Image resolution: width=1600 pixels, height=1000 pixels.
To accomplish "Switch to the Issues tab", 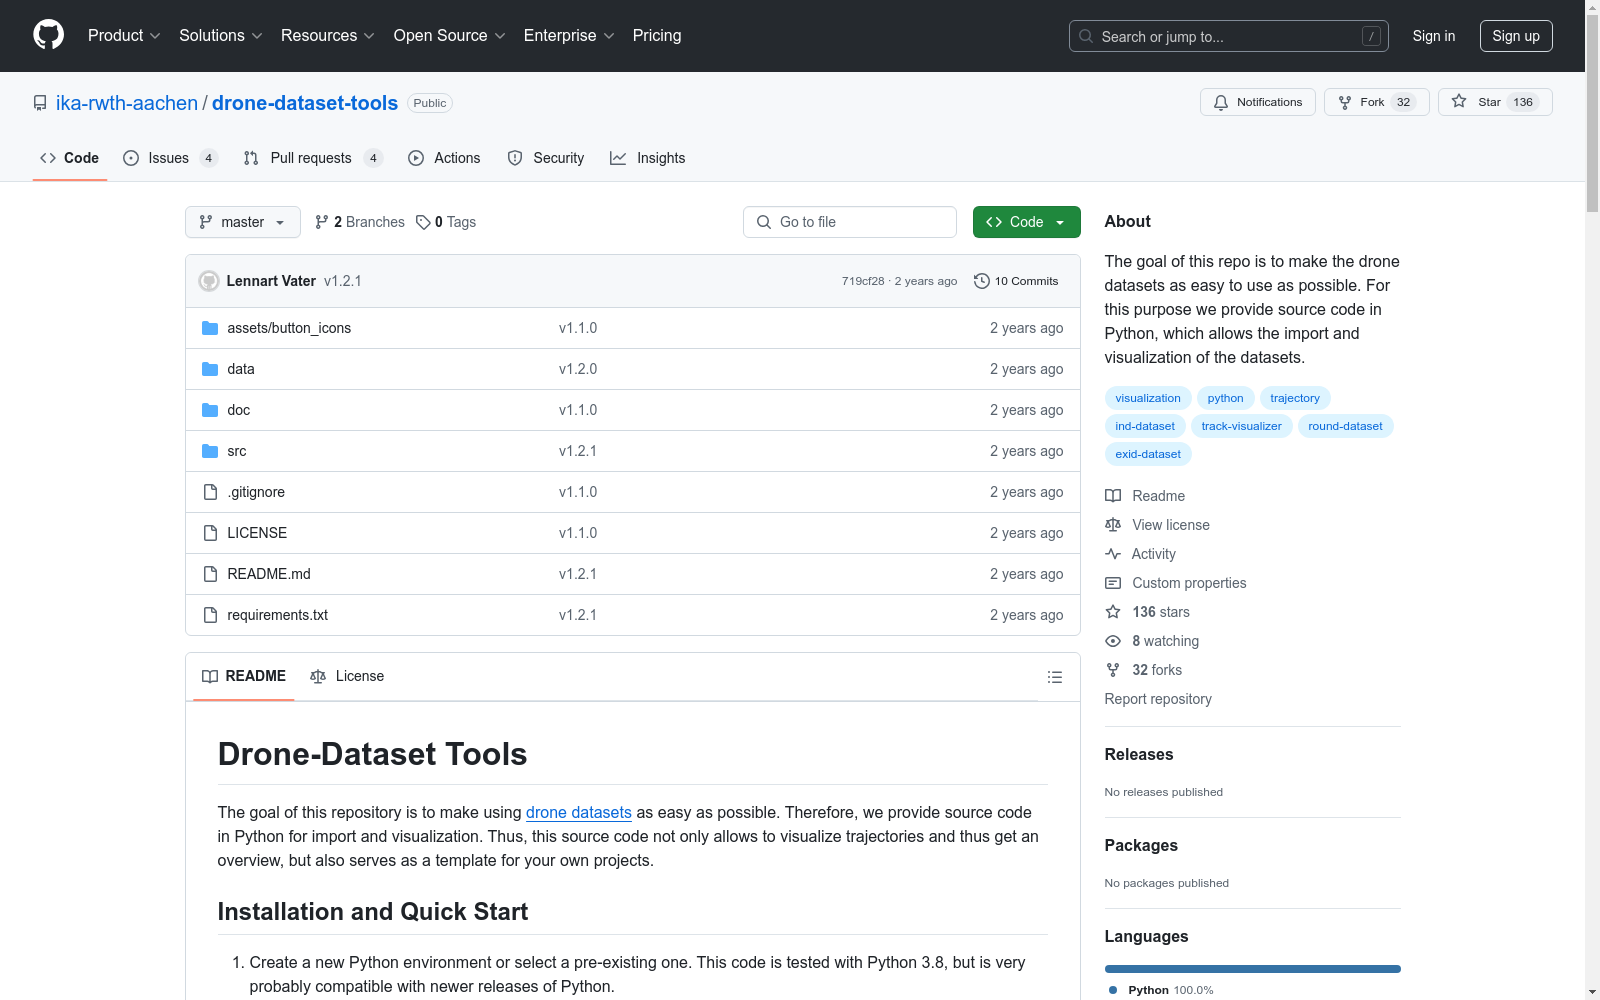I will tap(170, 158).
